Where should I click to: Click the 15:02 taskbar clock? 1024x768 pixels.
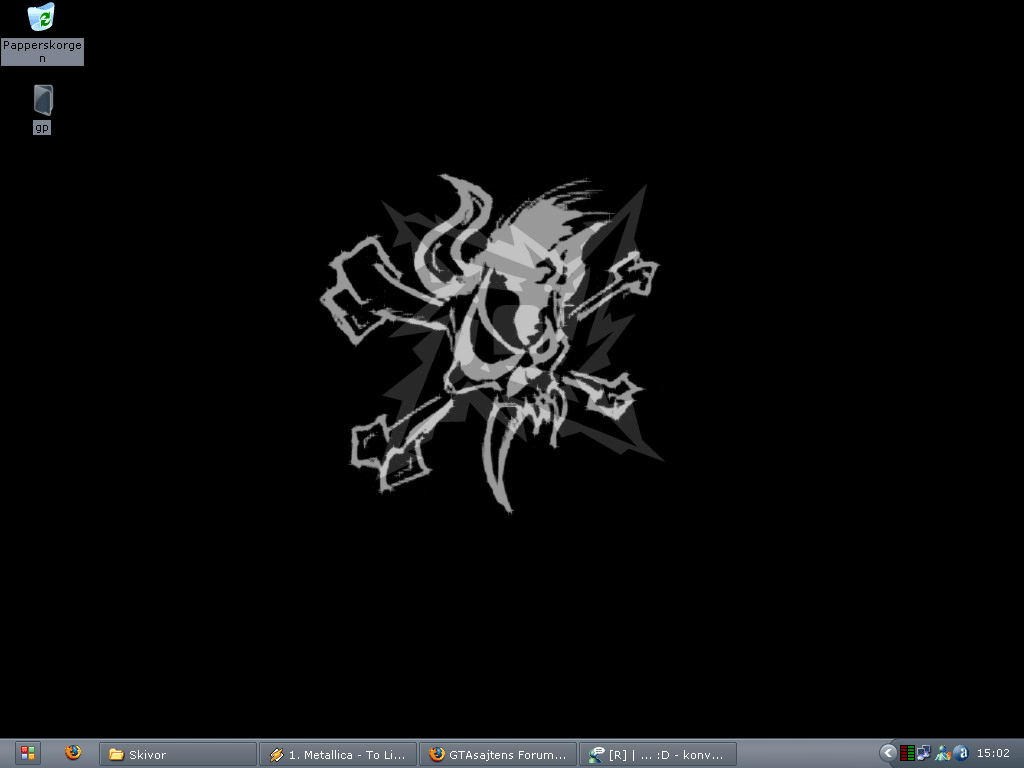pos(993,754)
